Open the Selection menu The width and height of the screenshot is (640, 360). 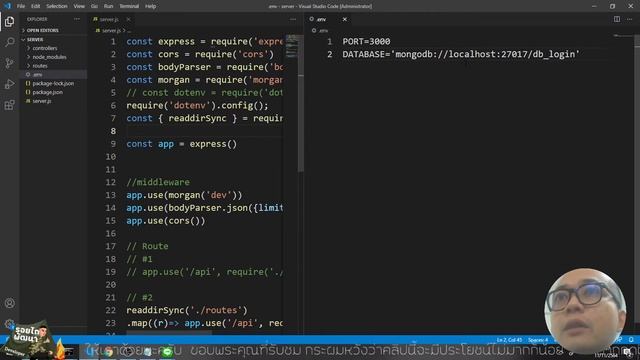[x=57, y=6]
